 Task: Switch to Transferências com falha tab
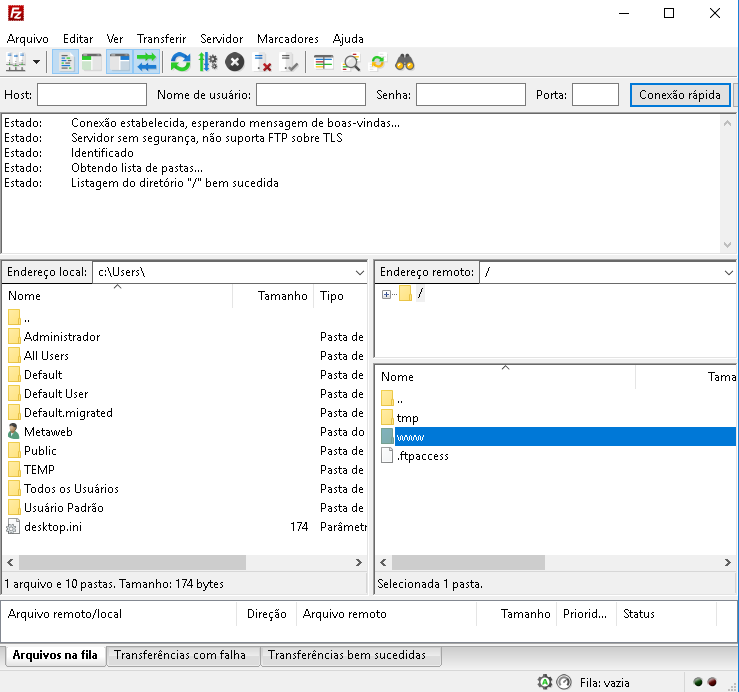[180, 656]
